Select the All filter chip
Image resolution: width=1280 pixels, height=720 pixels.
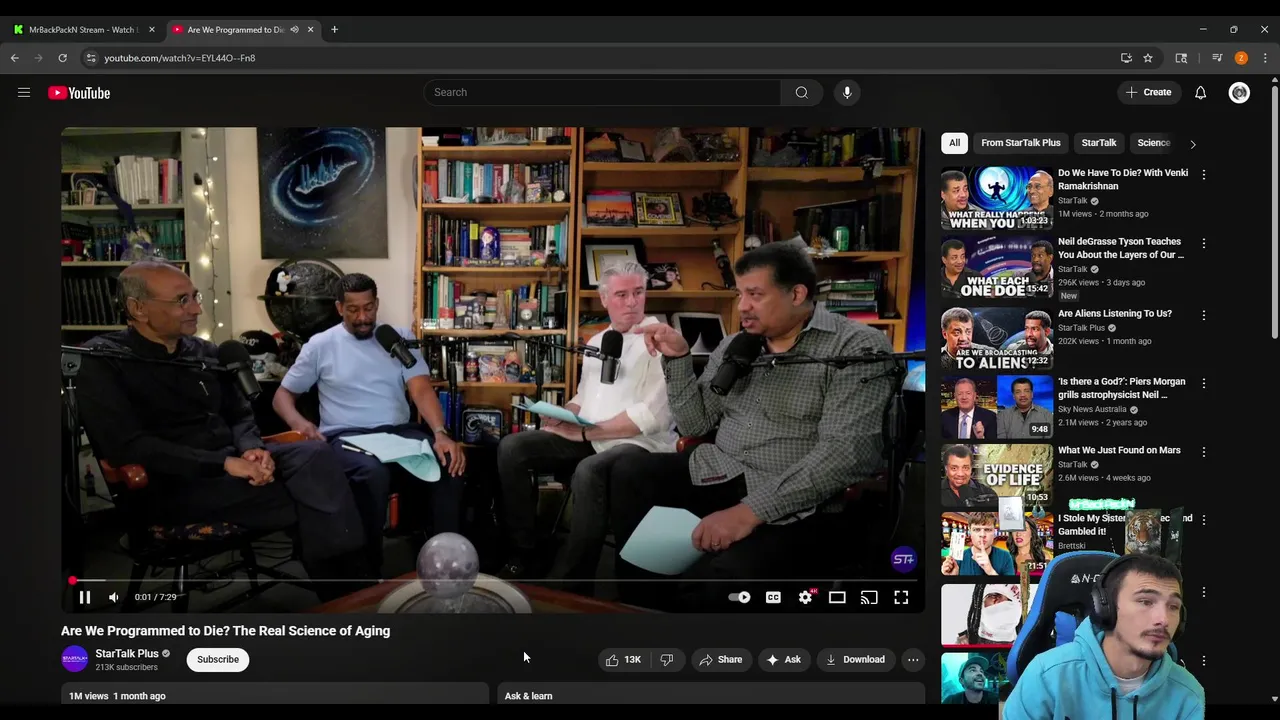[x=954, y=143]
